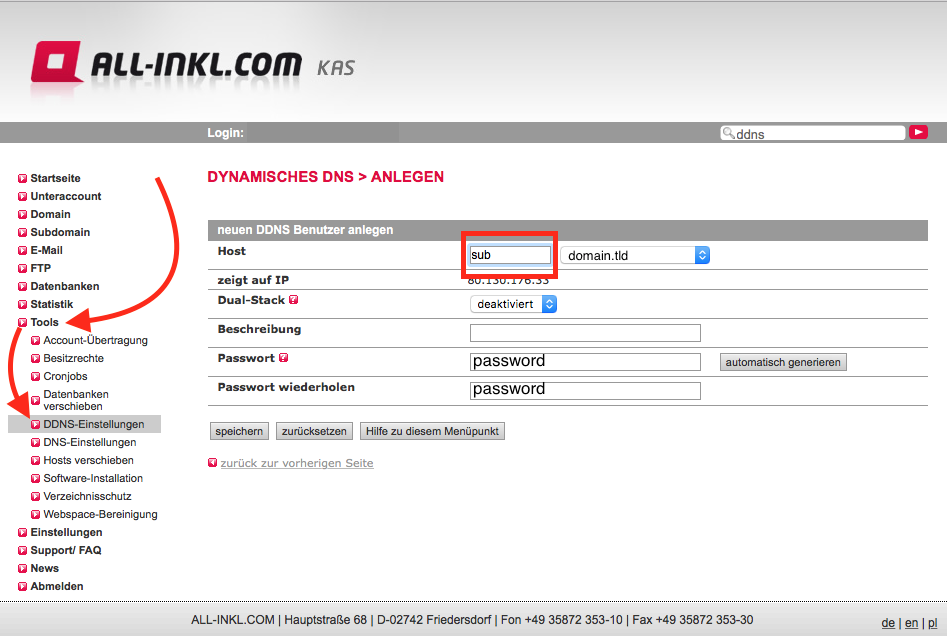Click the red arrow icon beside Datenbanken
This screenshot has height=636, width=947.
pos(22,286)
